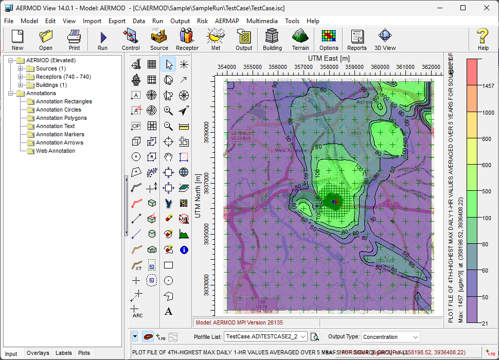The height and width of the screenshot is (360, 499).
Task: Switch to the Overlays tab
Action: [38, 353]
